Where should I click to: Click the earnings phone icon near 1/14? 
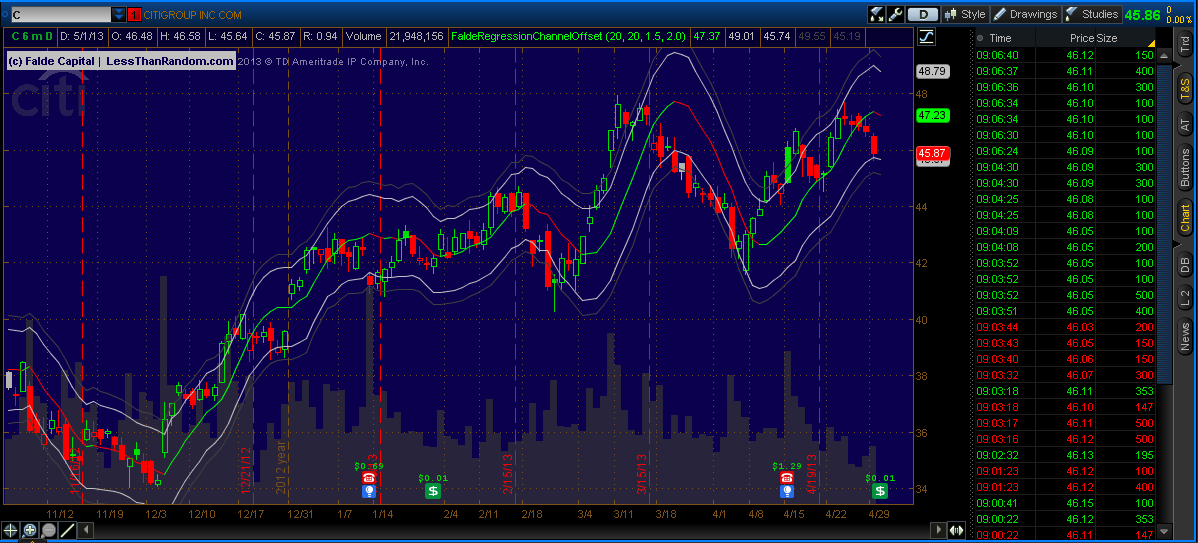point(369,477)
